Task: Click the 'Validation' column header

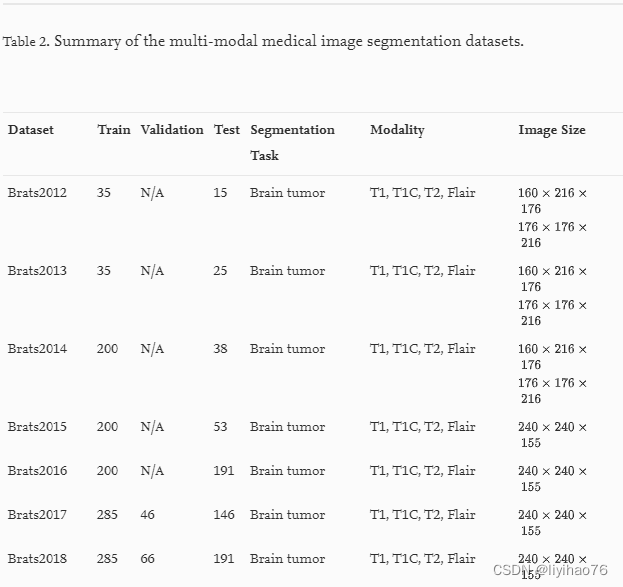Action: point(171,130)
